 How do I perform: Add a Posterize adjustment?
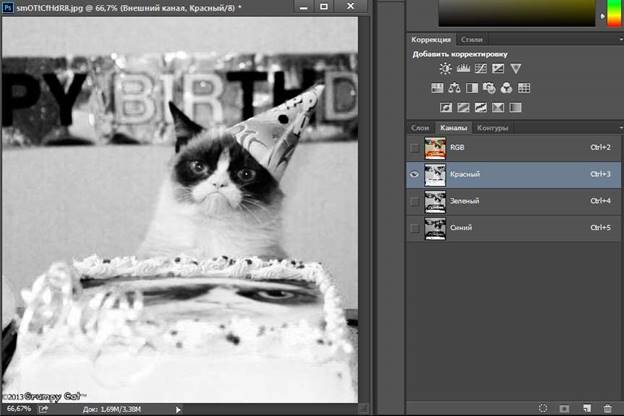(463, 107)
